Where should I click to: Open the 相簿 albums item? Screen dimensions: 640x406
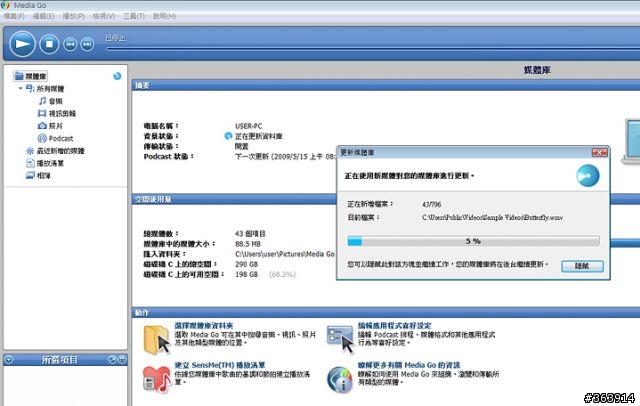pos(38,175)
